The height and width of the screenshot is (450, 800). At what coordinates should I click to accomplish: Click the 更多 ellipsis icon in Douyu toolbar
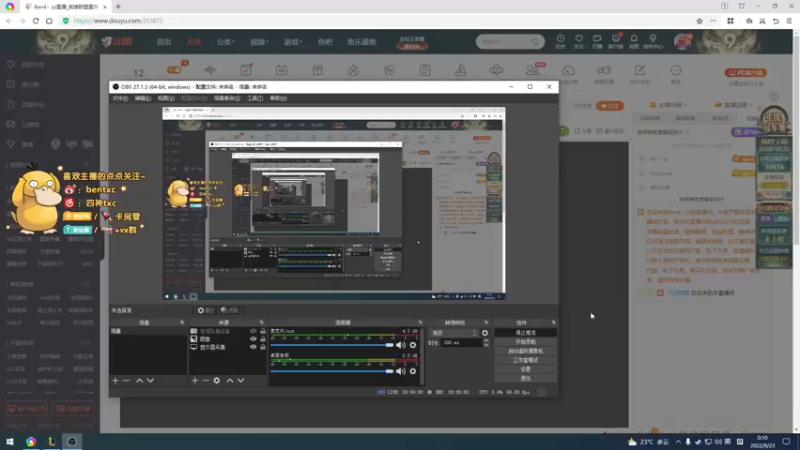coord(676,70)
